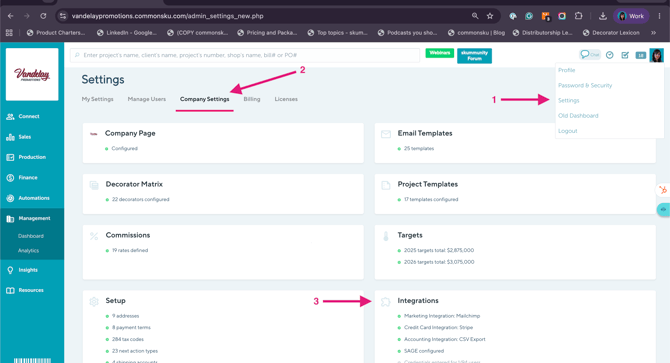Open the browser extensions puzzle icon

click(x=579, y=16)
